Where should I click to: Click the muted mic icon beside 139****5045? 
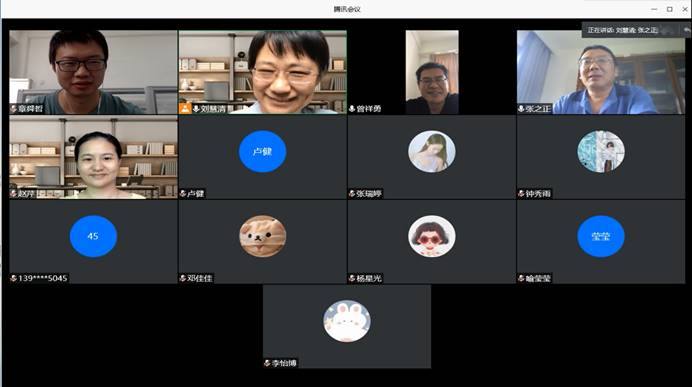tap(14, 278)
